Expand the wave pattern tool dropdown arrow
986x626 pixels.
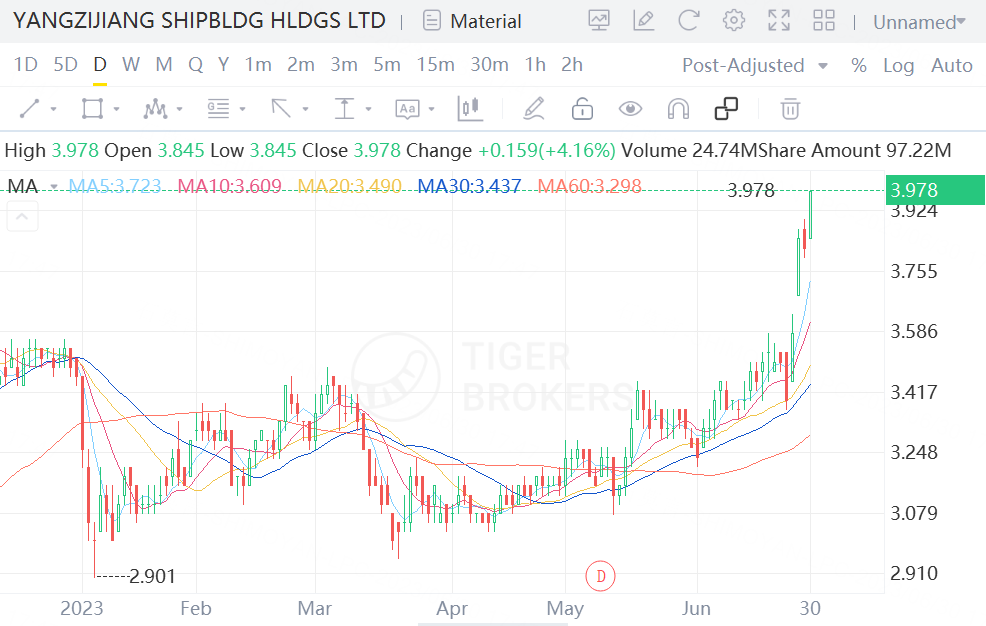pos(179,109)
